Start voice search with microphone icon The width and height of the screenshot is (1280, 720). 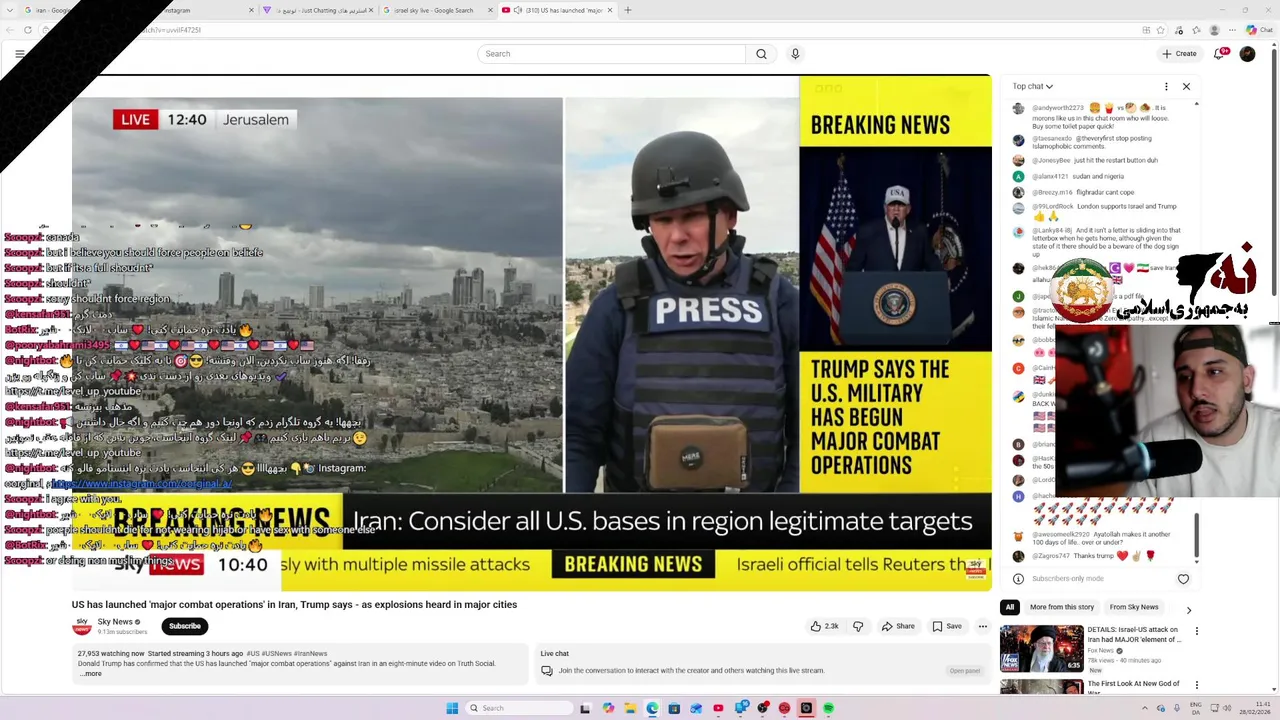point(795,54)
